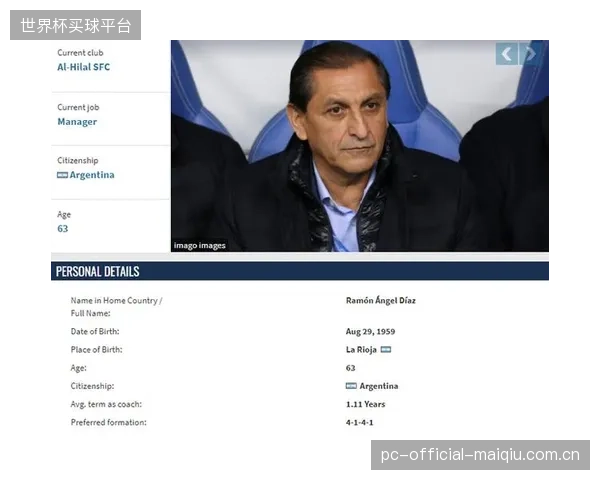
Task: Click the Current job label
Action: (x=78, y=108)
